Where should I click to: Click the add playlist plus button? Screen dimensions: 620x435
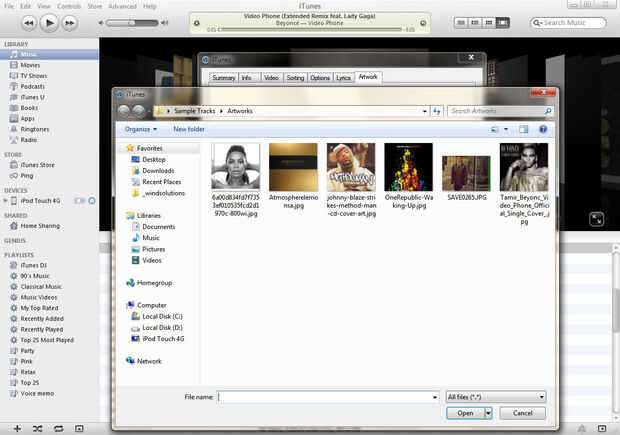(x=17, y=428)
